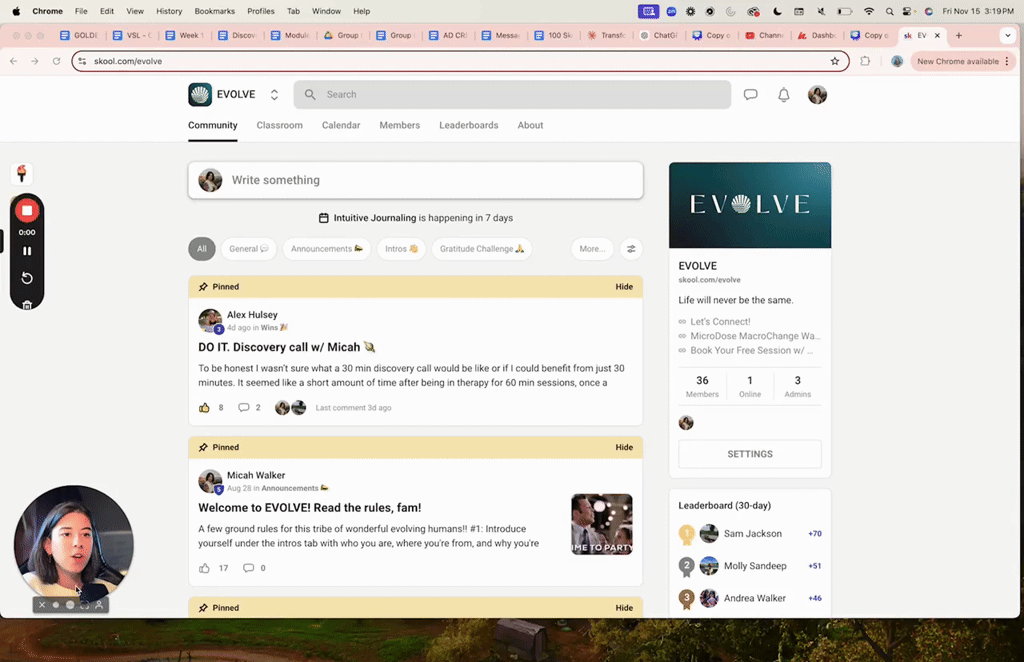Open a new Chrome tab
Image resolution: width=1024 pixels, height=662 pixels.
click(959, 36)
